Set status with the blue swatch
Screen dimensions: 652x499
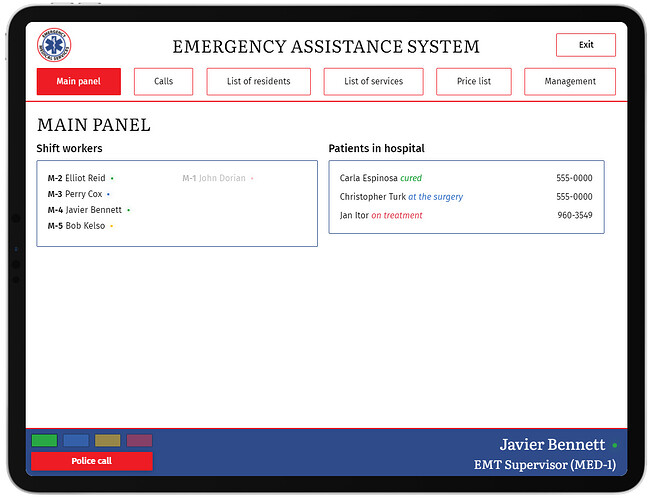[x=76, y=440]
